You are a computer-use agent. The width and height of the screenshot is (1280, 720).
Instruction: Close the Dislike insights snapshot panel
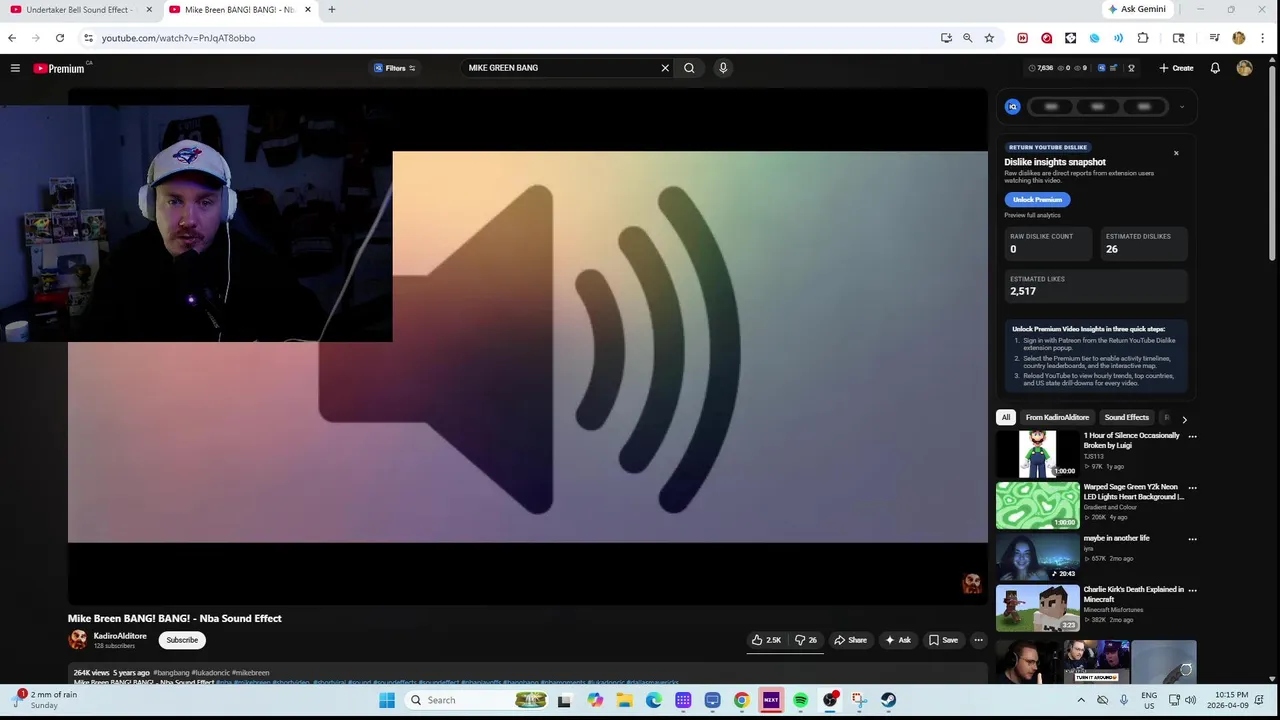(x=1176, y=153)
